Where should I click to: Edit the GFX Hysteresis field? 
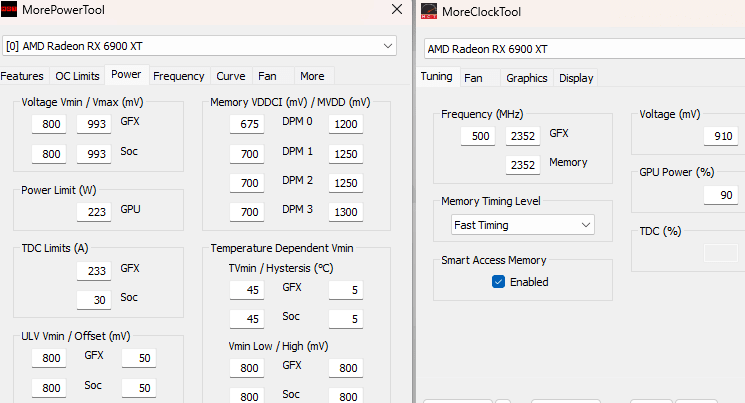[346, 290]
